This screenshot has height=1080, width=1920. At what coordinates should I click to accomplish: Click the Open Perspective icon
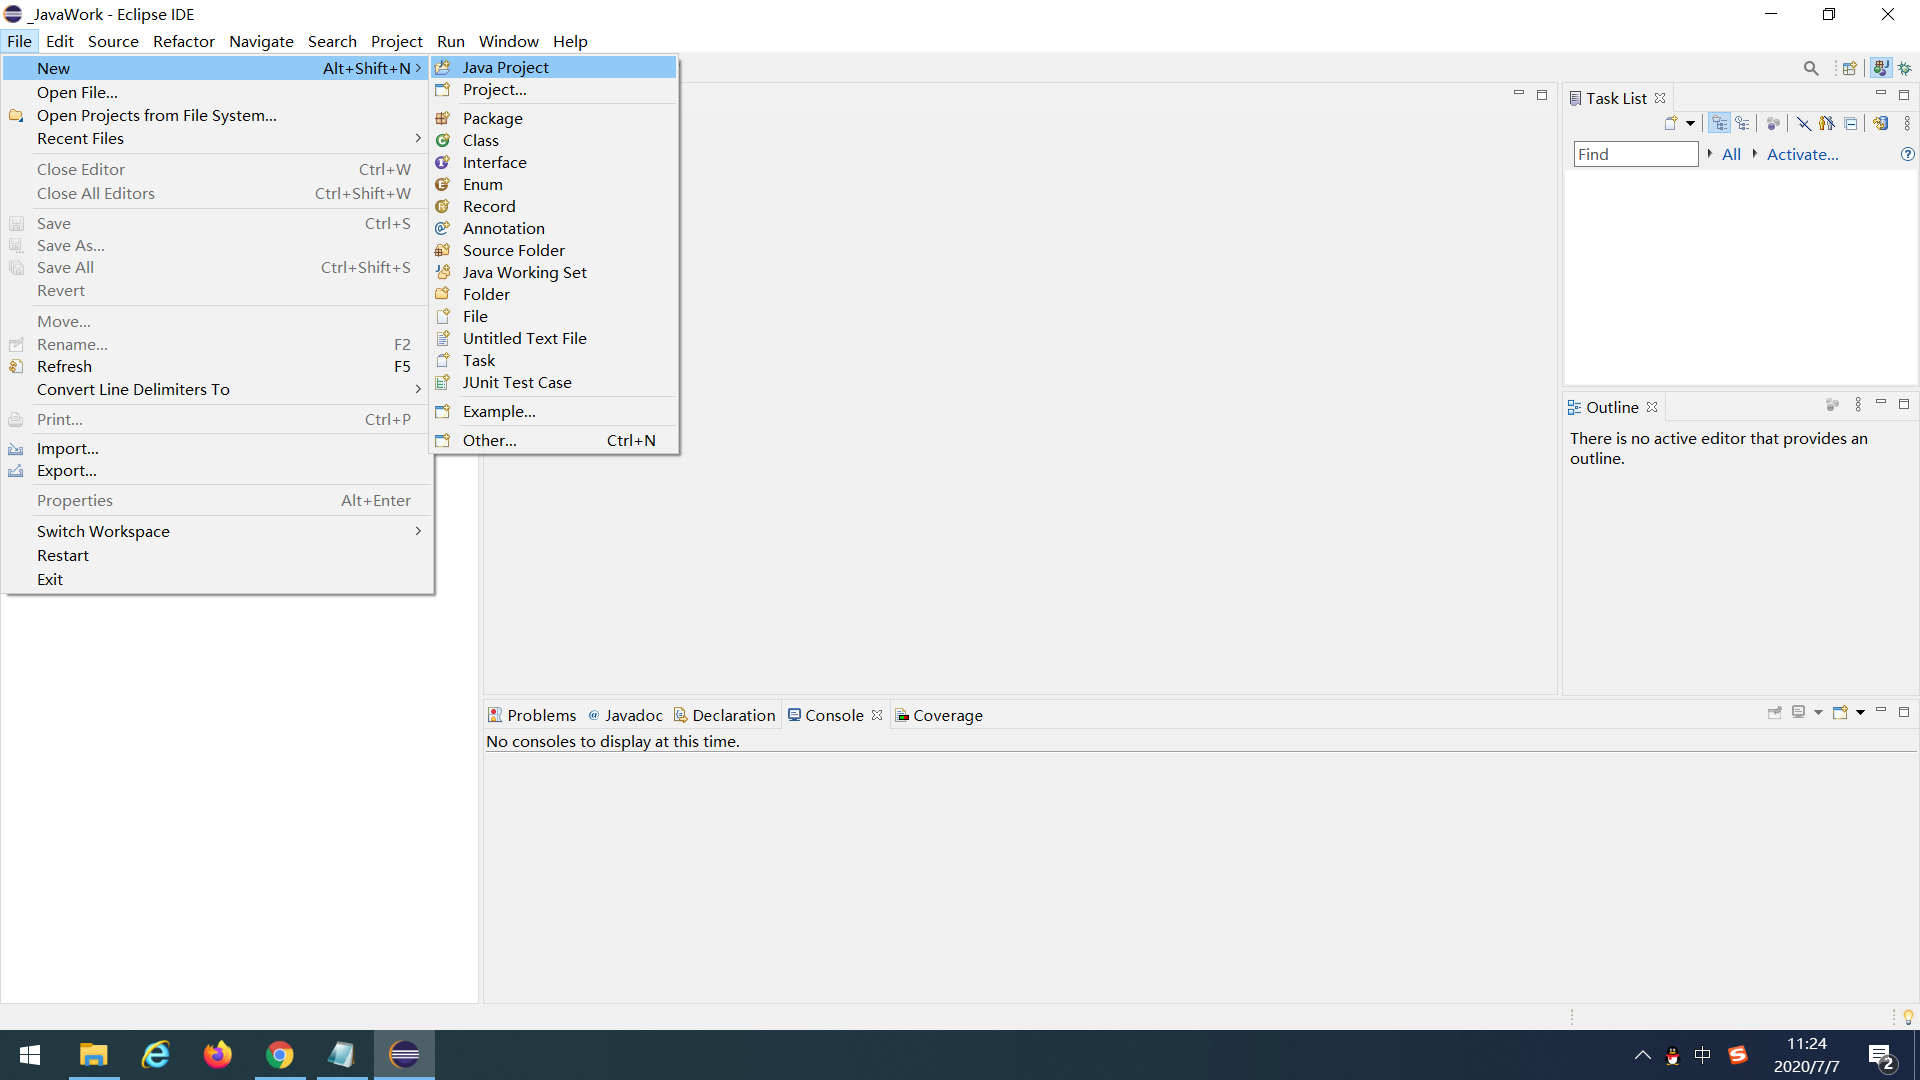[1850, 68]
